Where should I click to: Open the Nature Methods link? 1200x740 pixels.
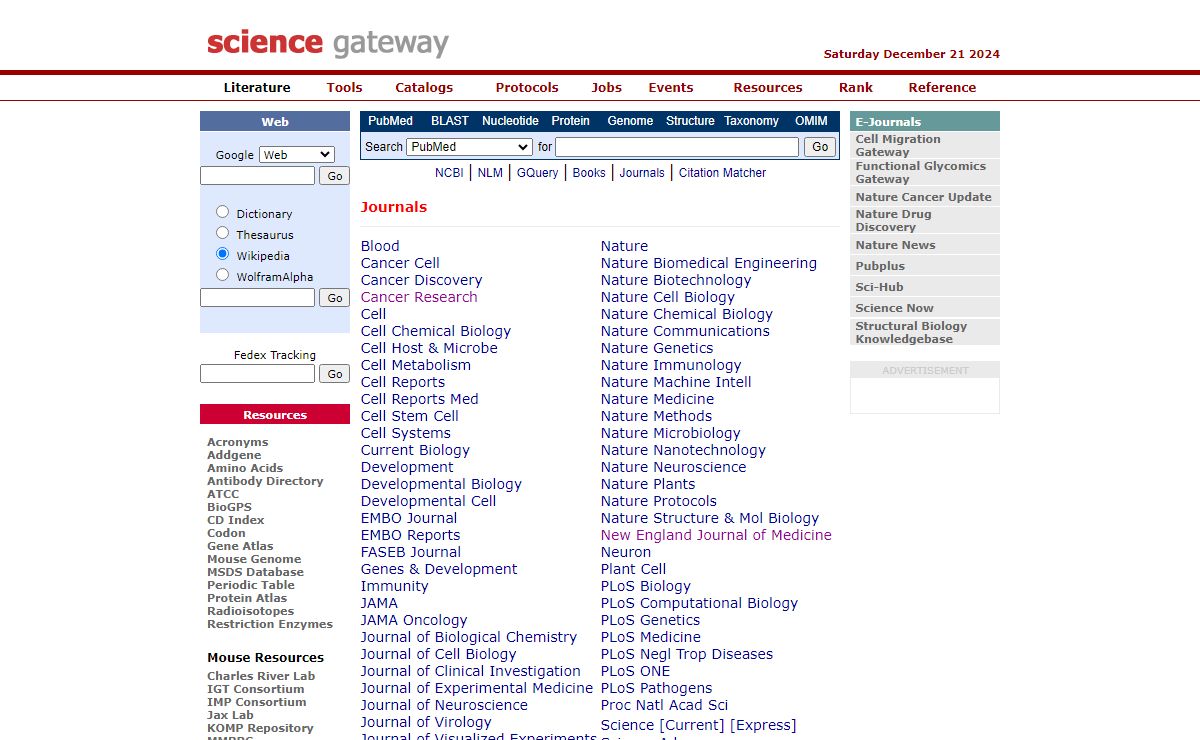tap(656, 416)
